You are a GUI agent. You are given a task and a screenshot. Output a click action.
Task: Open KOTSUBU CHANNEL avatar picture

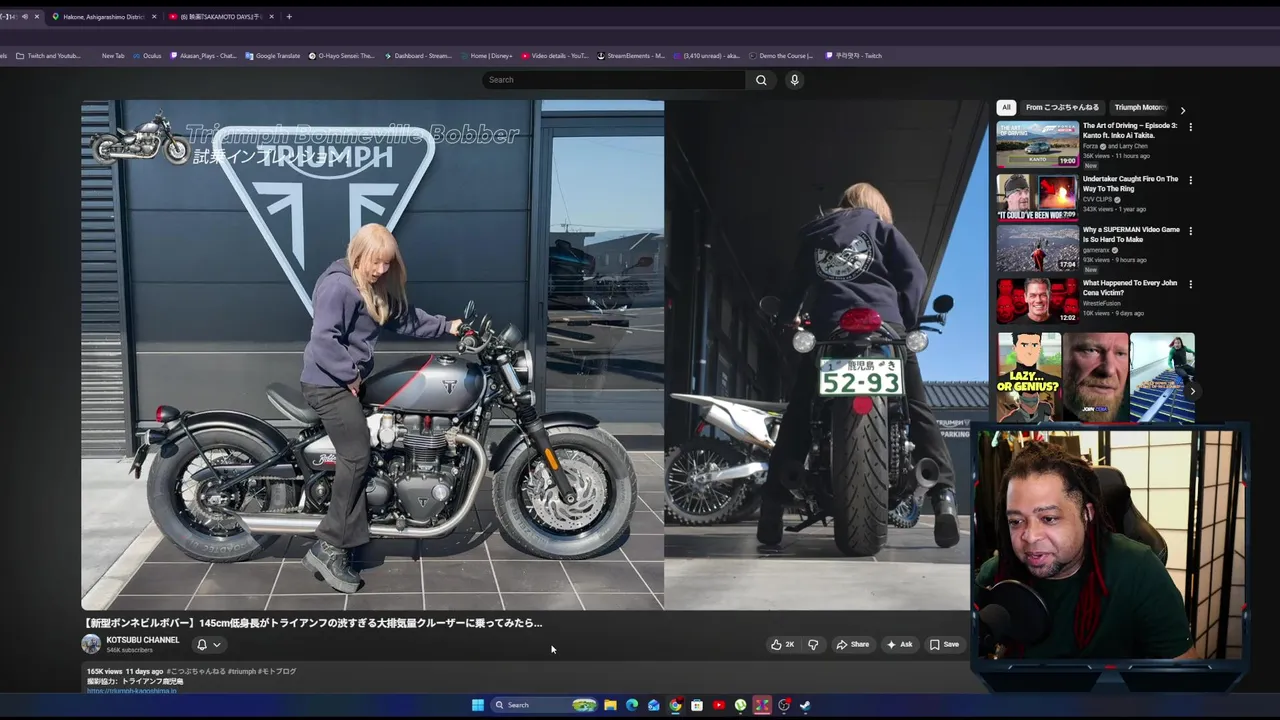tap(91, 644)
